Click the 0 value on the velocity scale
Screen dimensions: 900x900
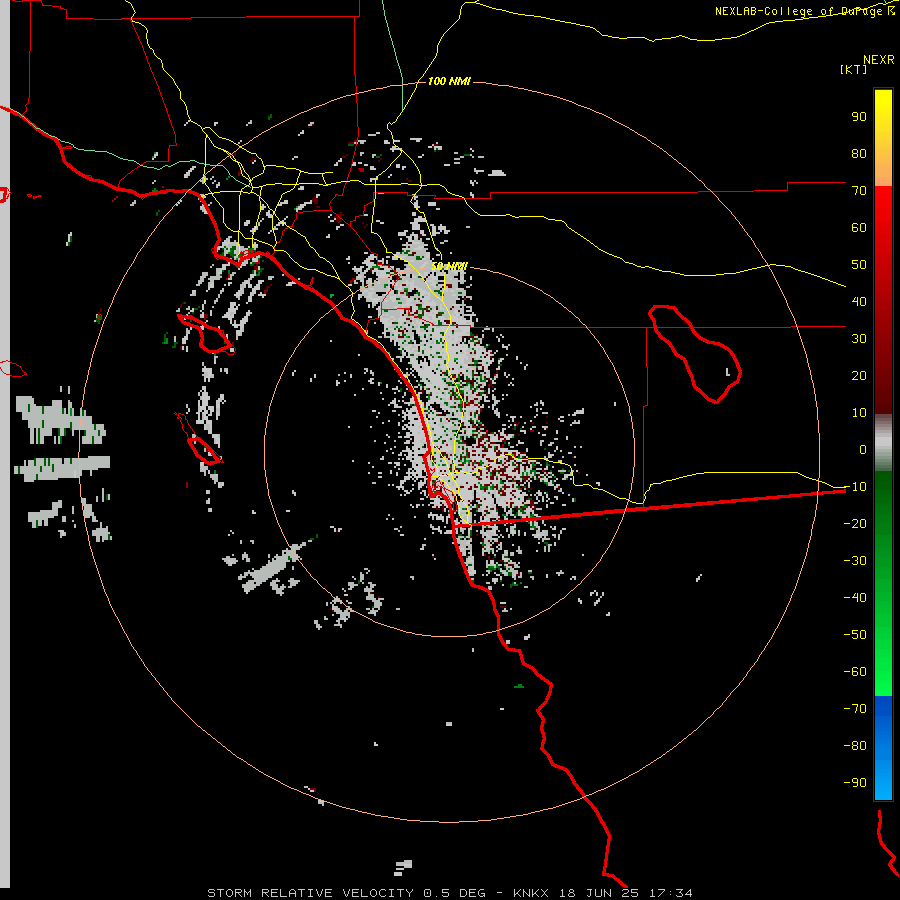click(x=863, y=450)
